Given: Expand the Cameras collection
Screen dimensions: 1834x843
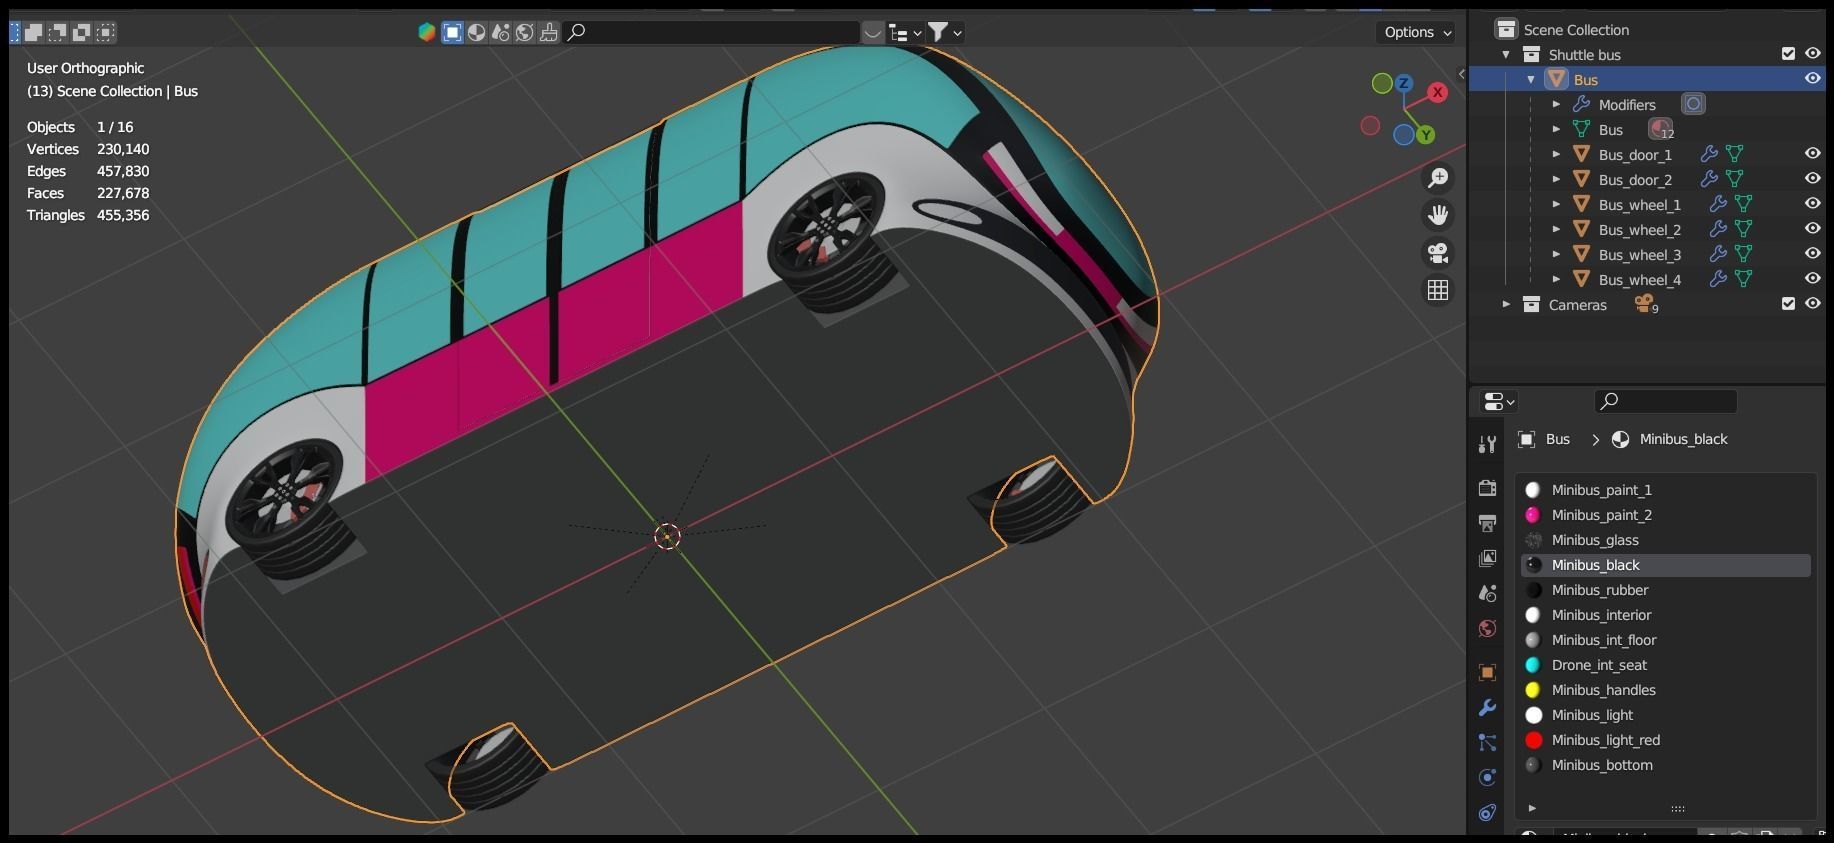Looking at the screenshot, I should (1506, 304).
